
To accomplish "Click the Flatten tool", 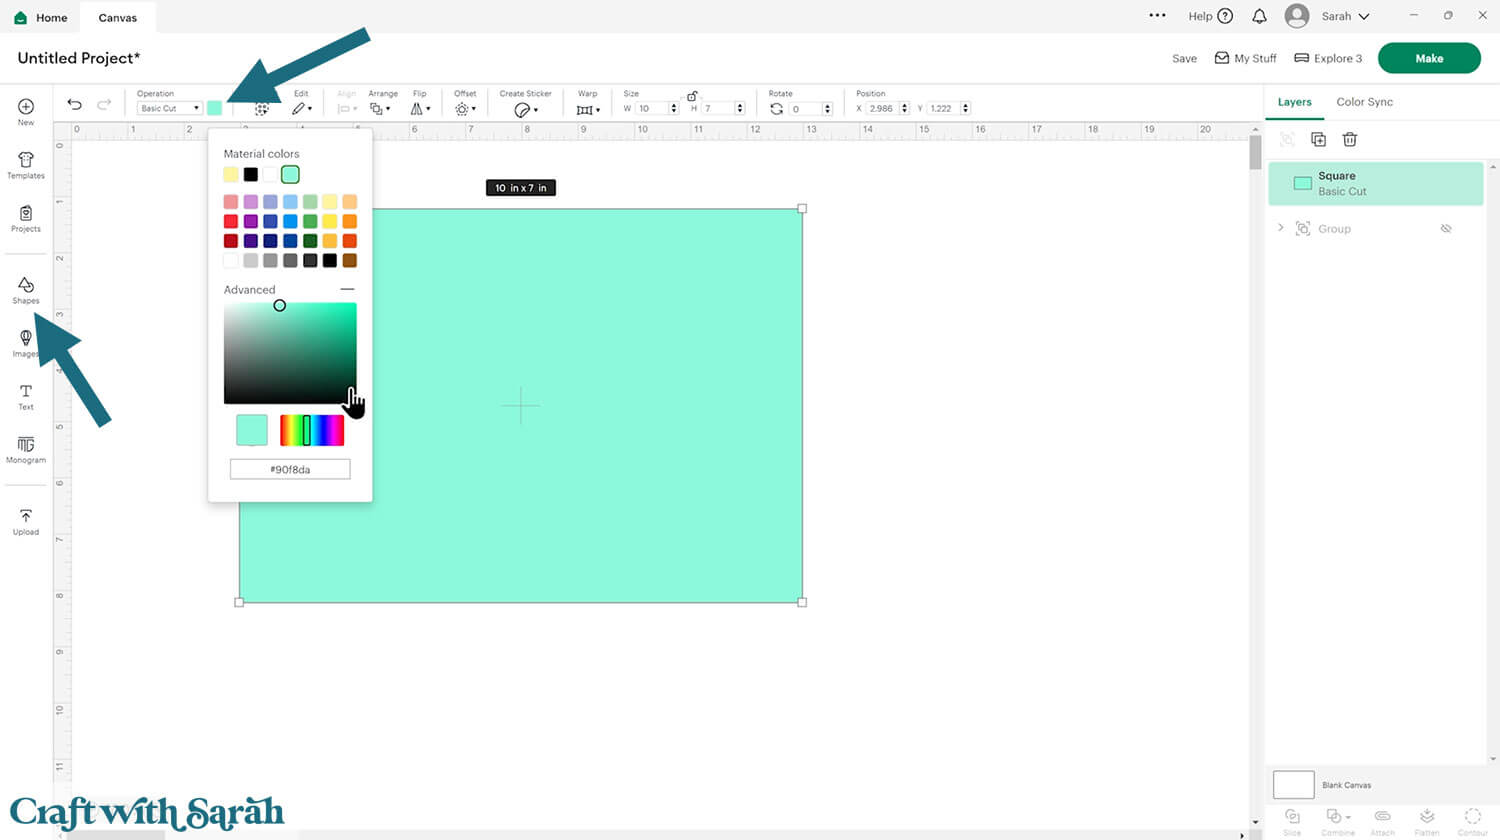I will coord(1427,820).
